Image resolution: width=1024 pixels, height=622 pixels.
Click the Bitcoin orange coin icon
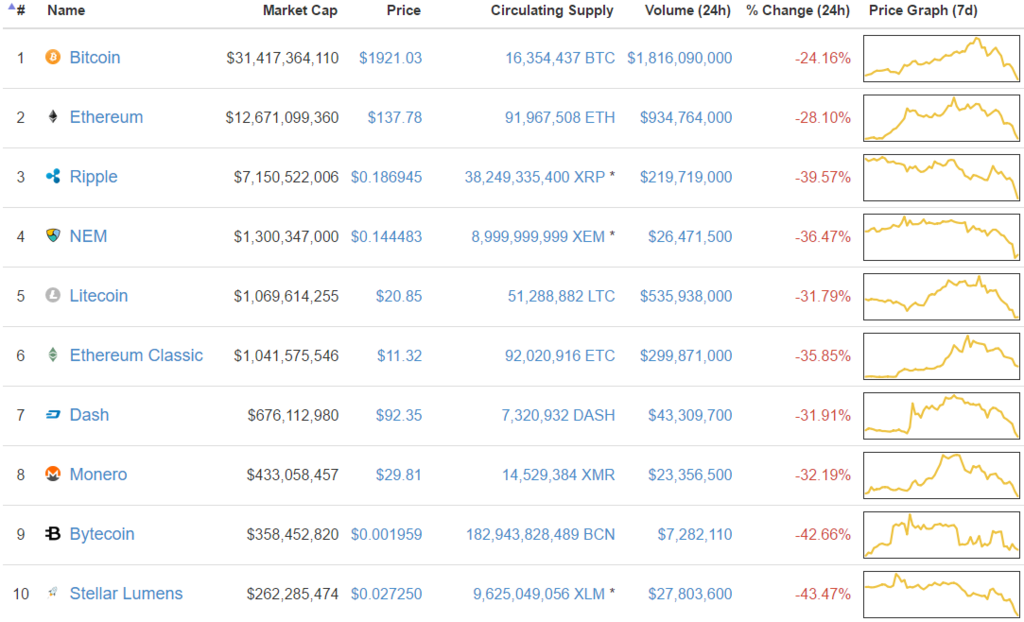point(52,57)
